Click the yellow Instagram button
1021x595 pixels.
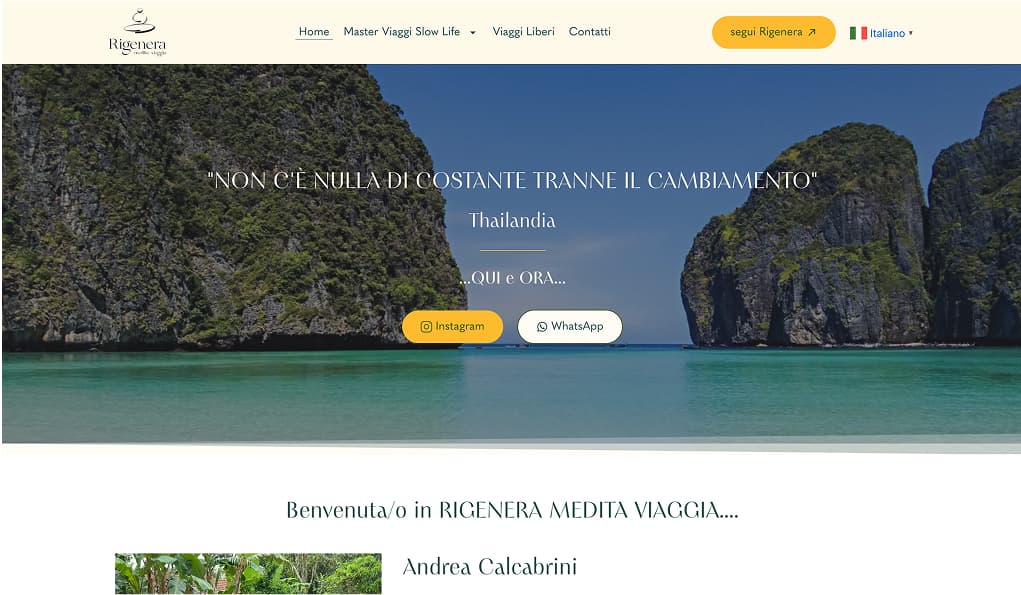pyautogui.click(x=453, y=327)
